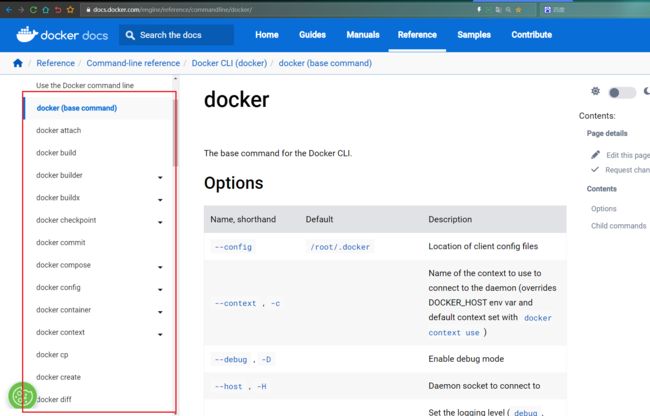Expand the docker container submenu

tap(160, 312)
